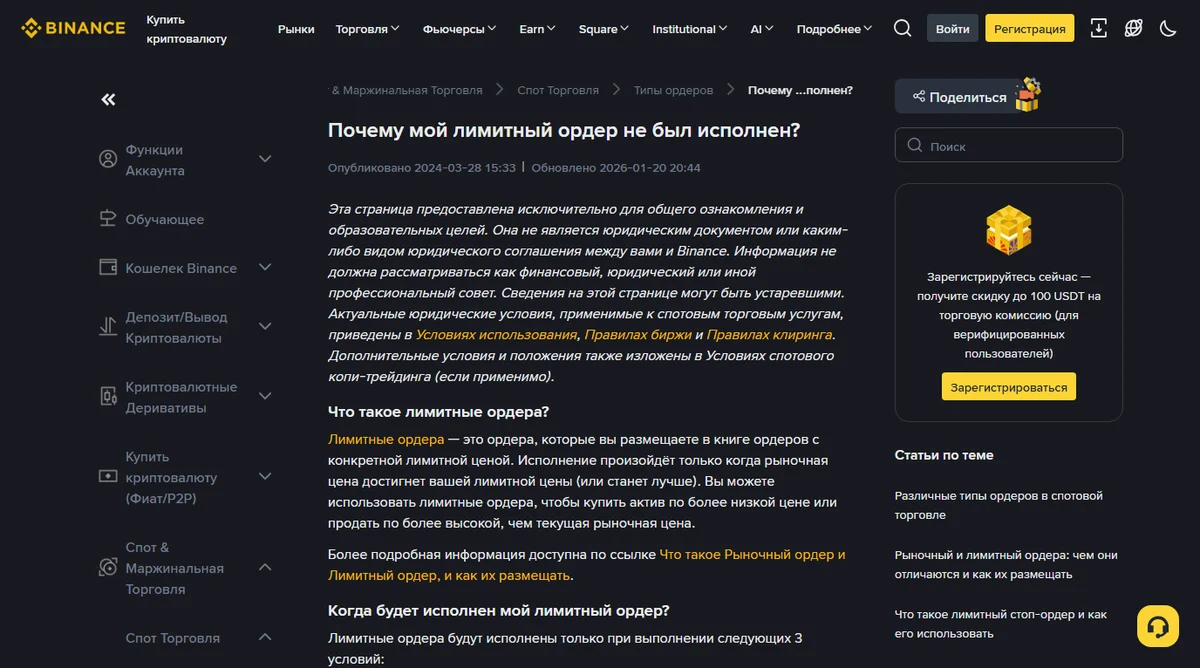Click the Функции Аккаунта user icon
Viewport: 1200px width, 668px height.
coord(108,159)
